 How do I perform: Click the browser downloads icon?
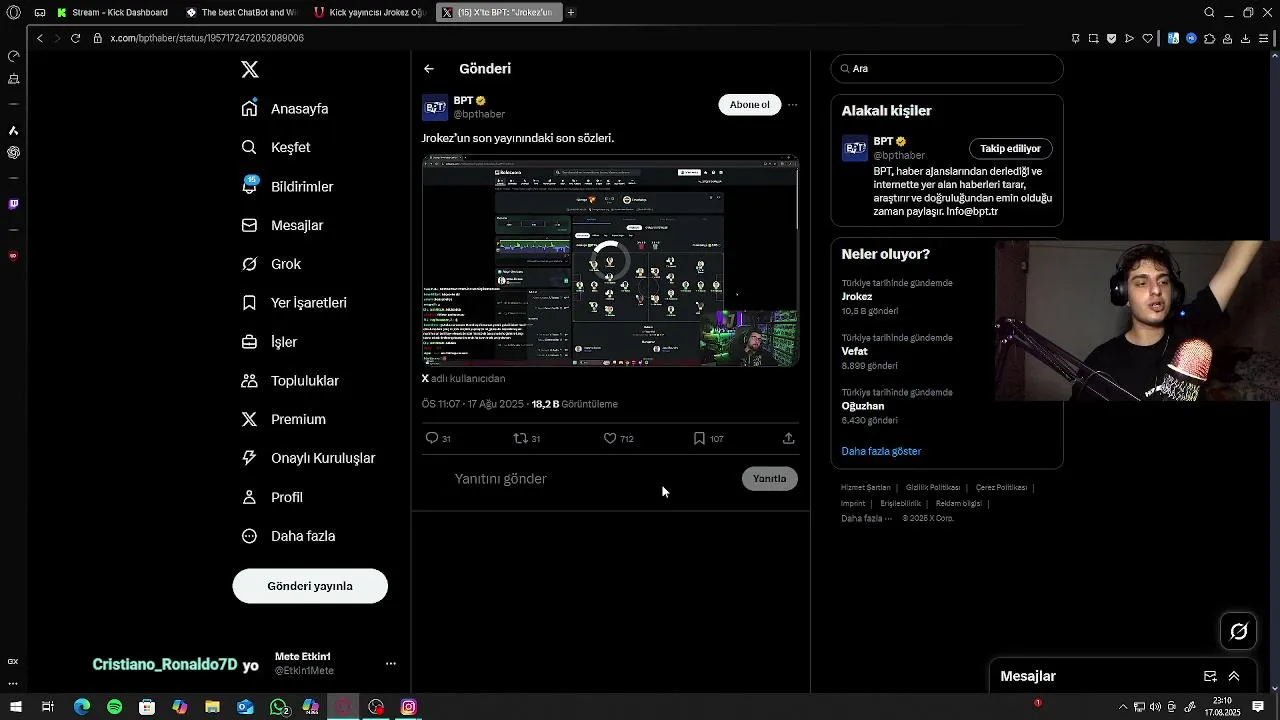tap(1245, 38)
